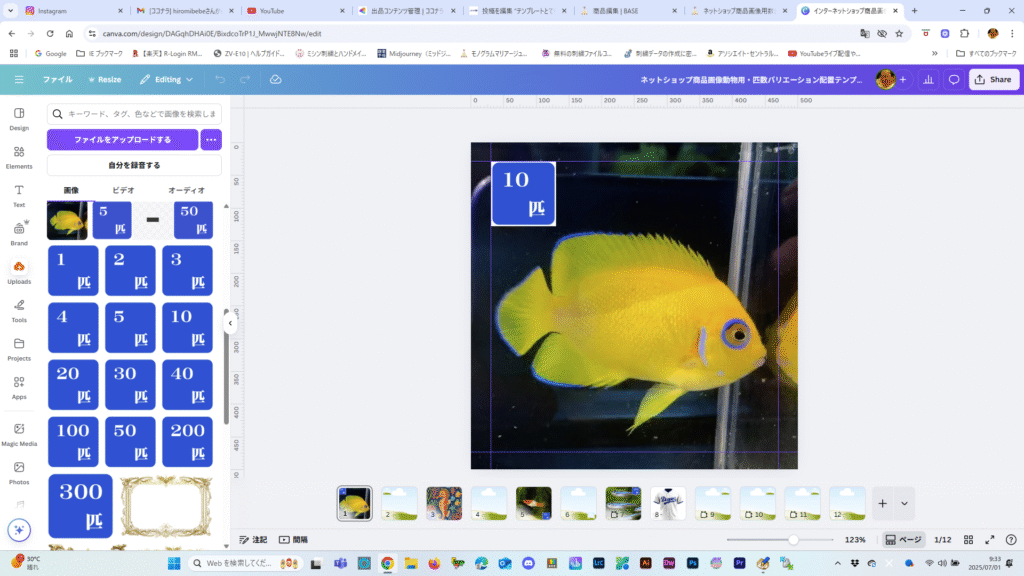Expand page options chevron beside add page
The height and width of the screenshot is (576, 1024).
[904, 504]
